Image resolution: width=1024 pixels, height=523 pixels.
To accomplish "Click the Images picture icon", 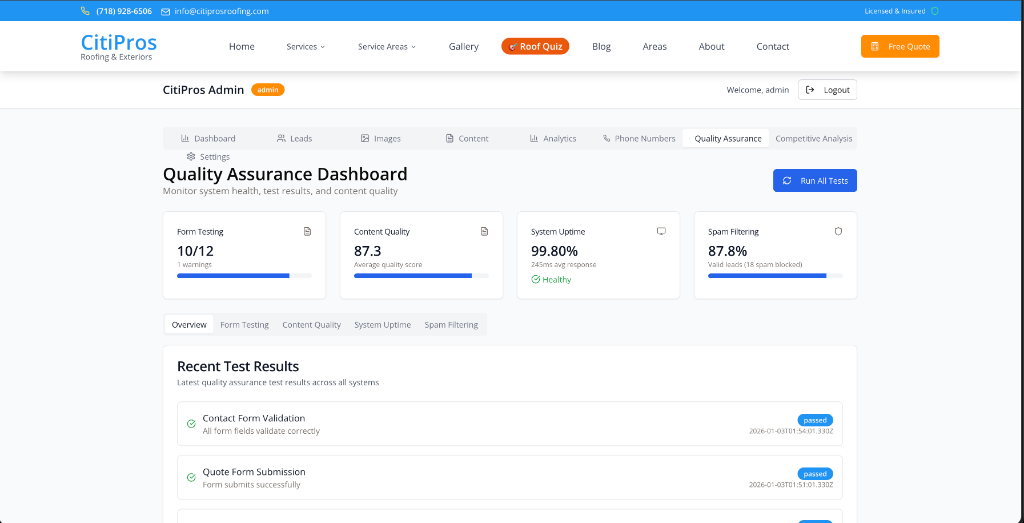I will click(x=365, y=138).
